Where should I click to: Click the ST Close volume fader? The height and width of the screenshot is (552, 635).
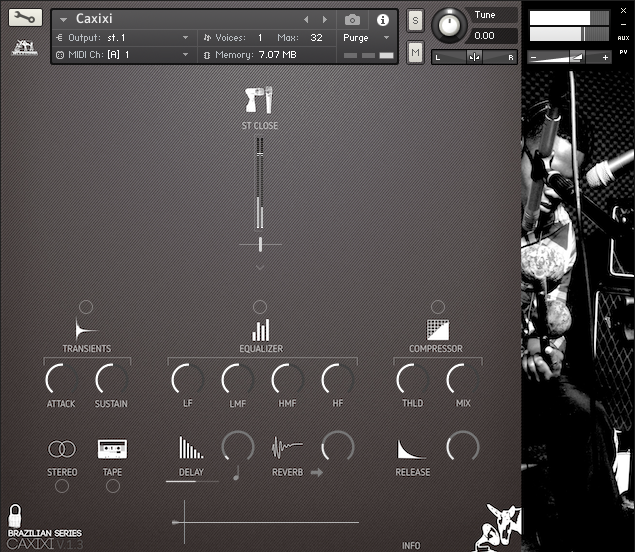[x=260, y=190]
